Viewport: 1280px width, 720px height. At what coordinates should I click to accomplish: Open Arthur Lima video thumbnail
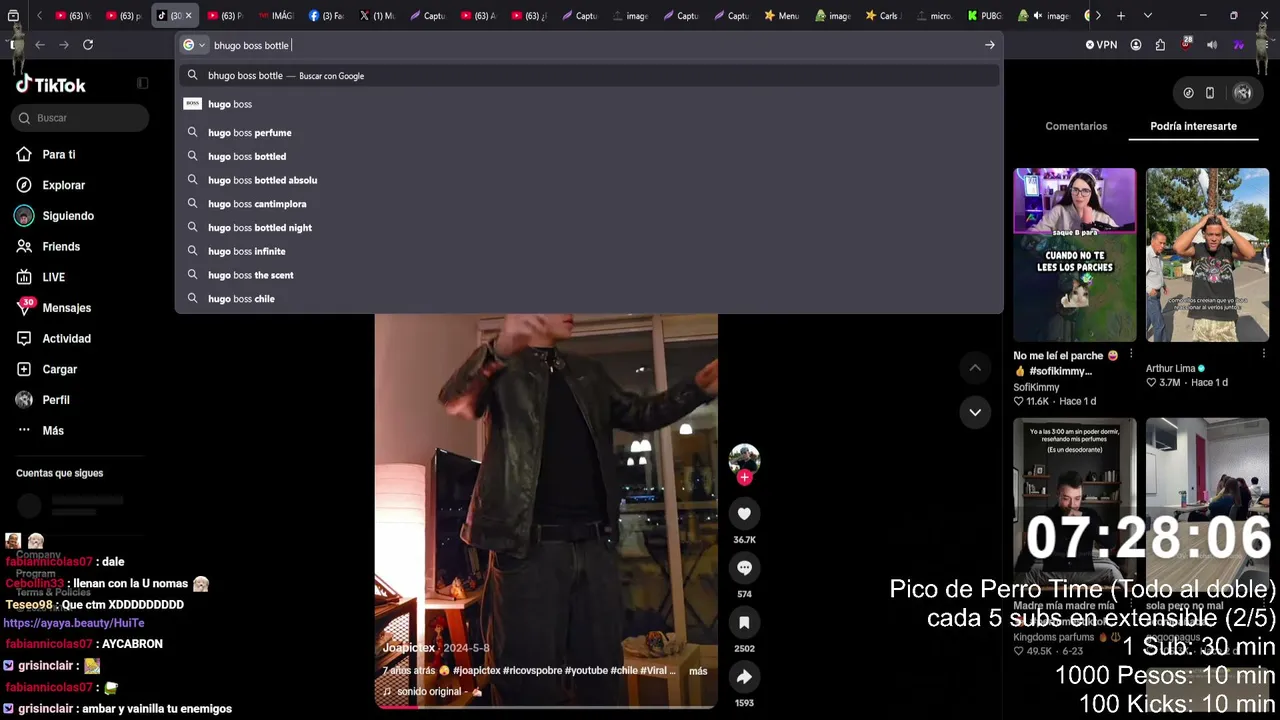pyautogui.click(x=1207, y=255)
